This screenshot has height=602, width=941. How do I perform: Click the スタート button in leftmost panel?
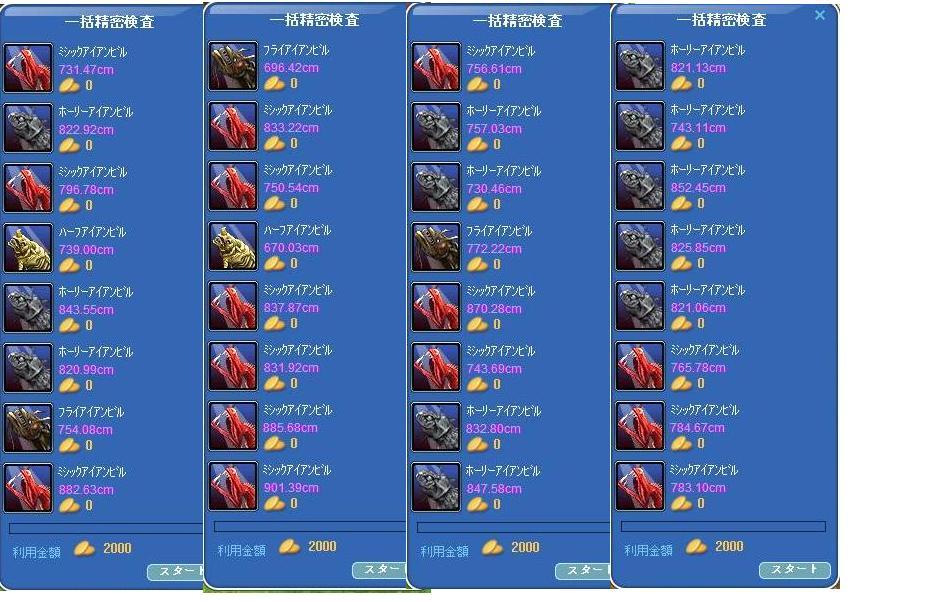pyautogui.click(x=175, y=571)
